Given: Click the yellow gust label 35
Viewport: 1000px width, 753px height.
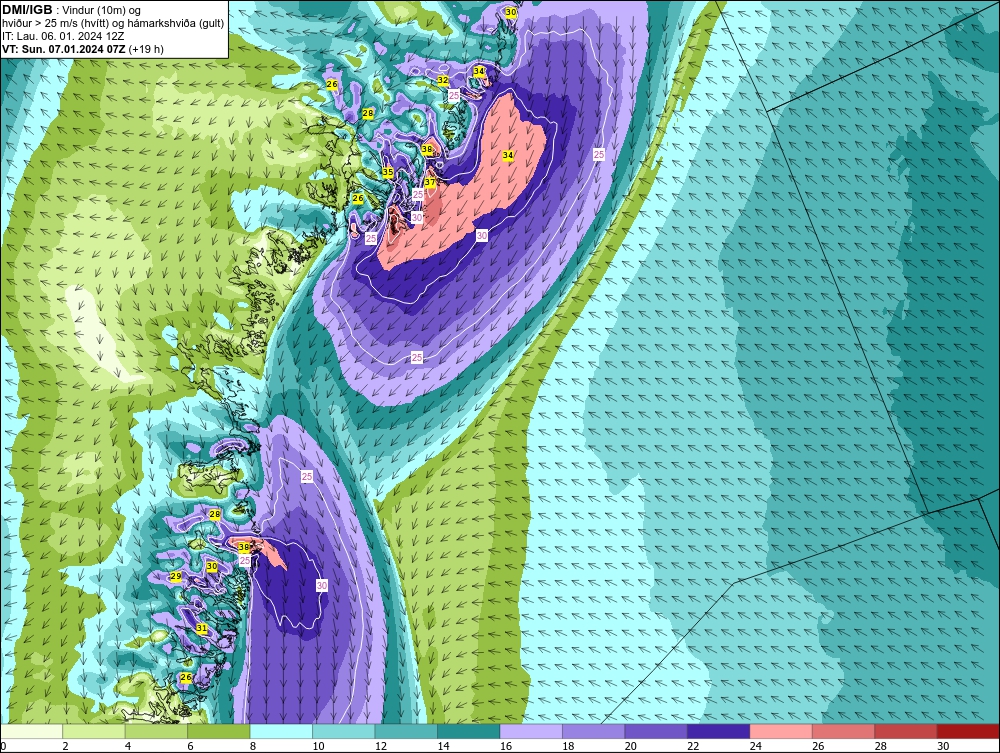Looking at the screenshot, I should point(388,172).
